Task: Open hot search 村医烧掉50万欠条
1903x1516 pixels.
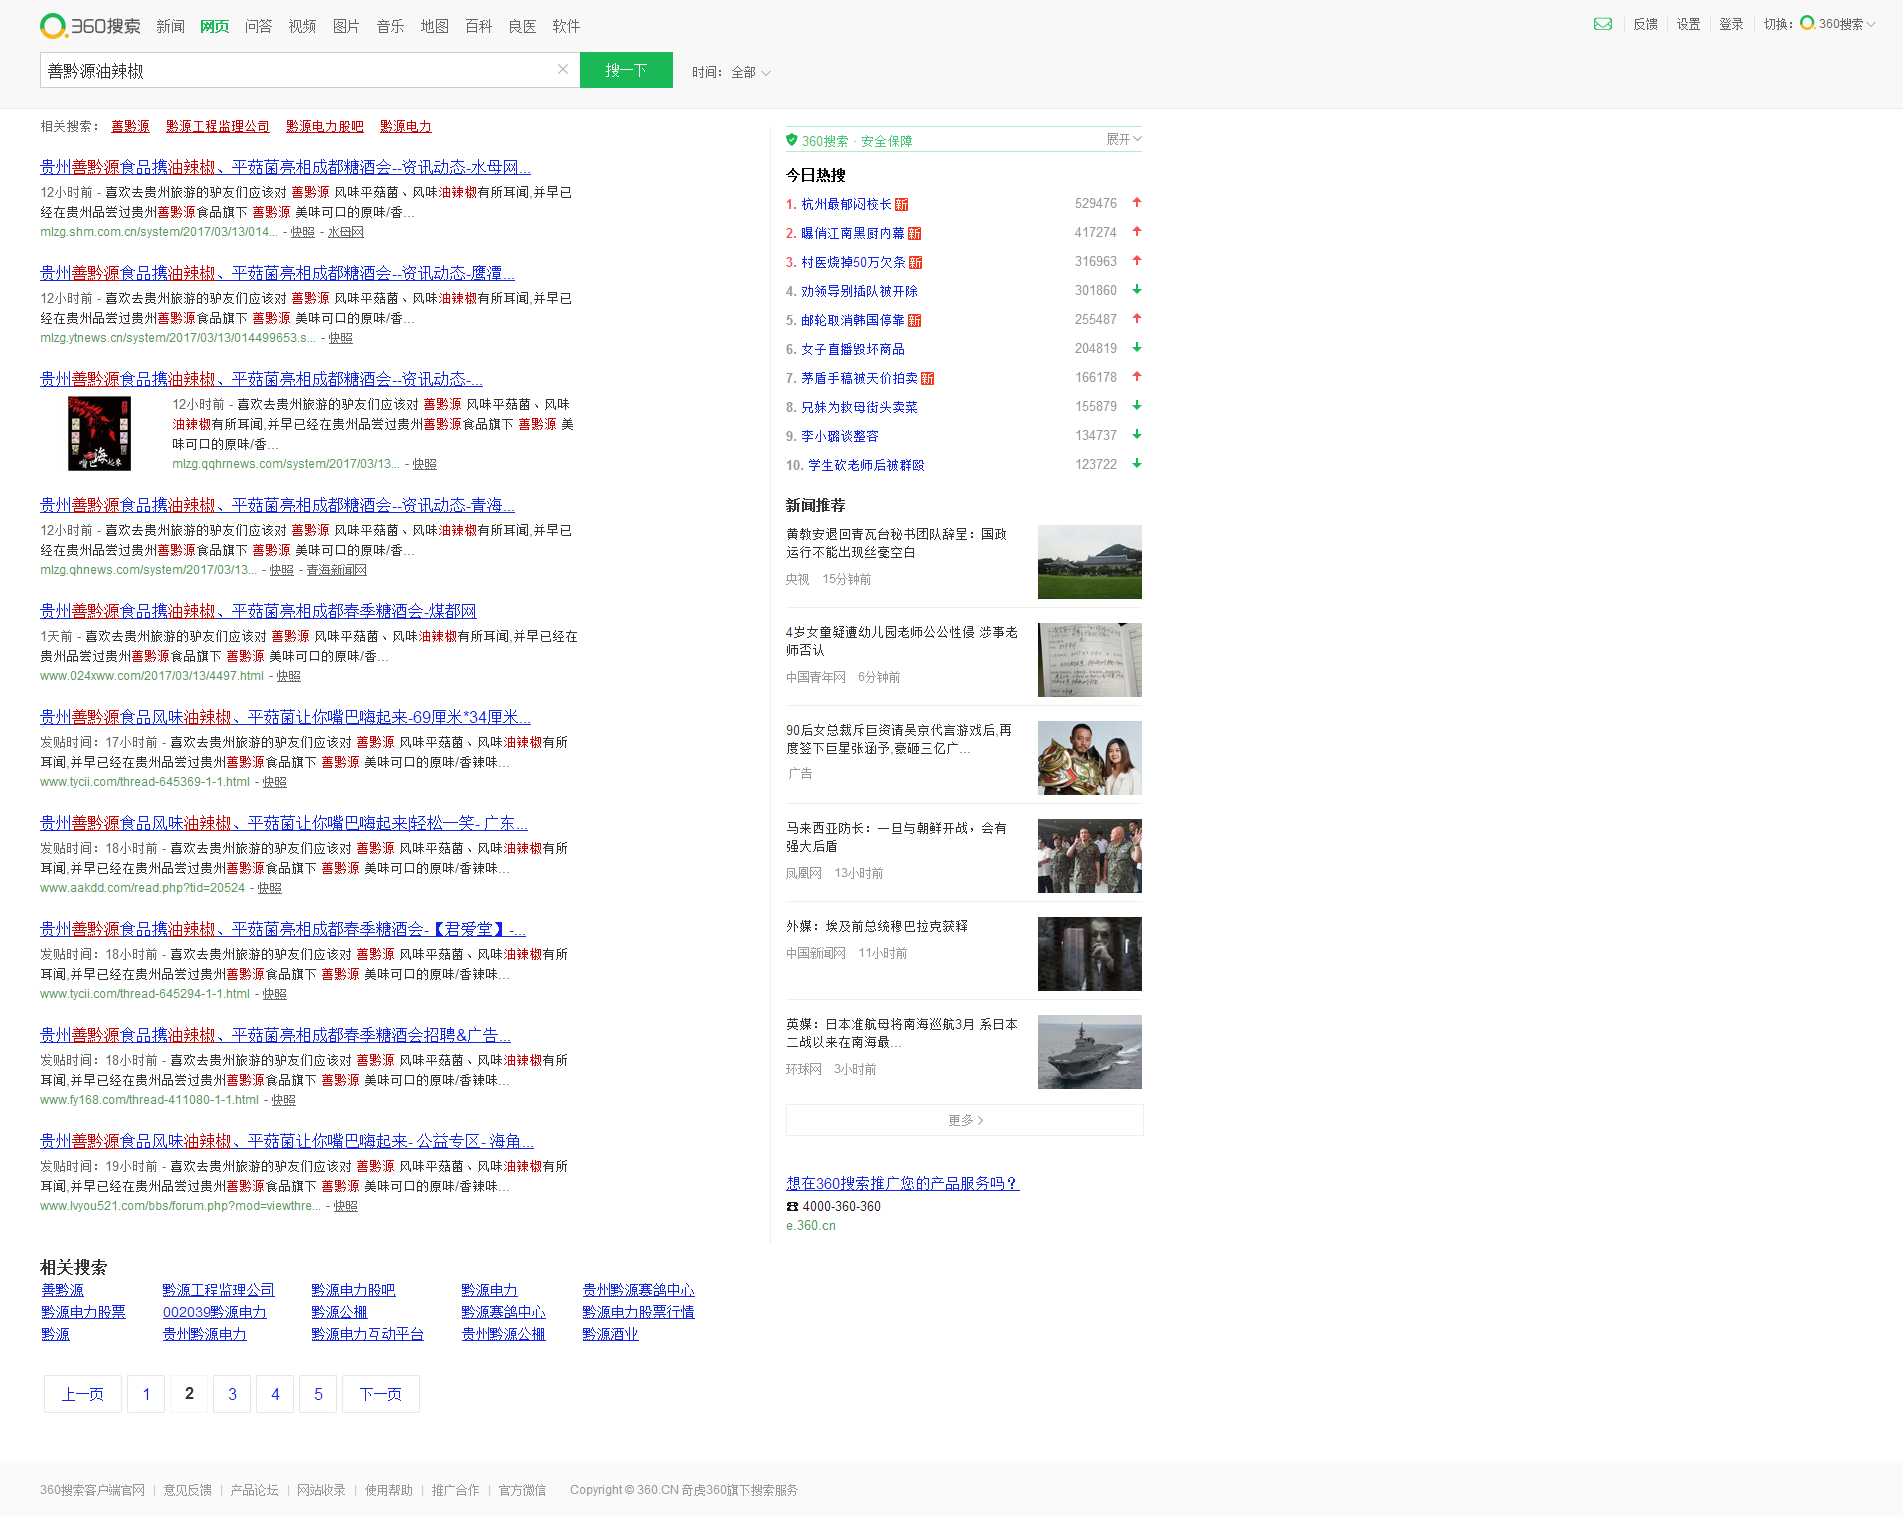Action: [x=853, y=262]
